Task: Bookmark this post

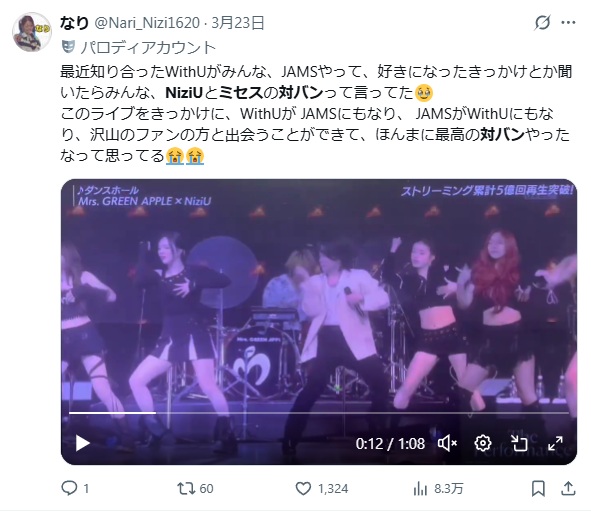Action: click(538, 489)
